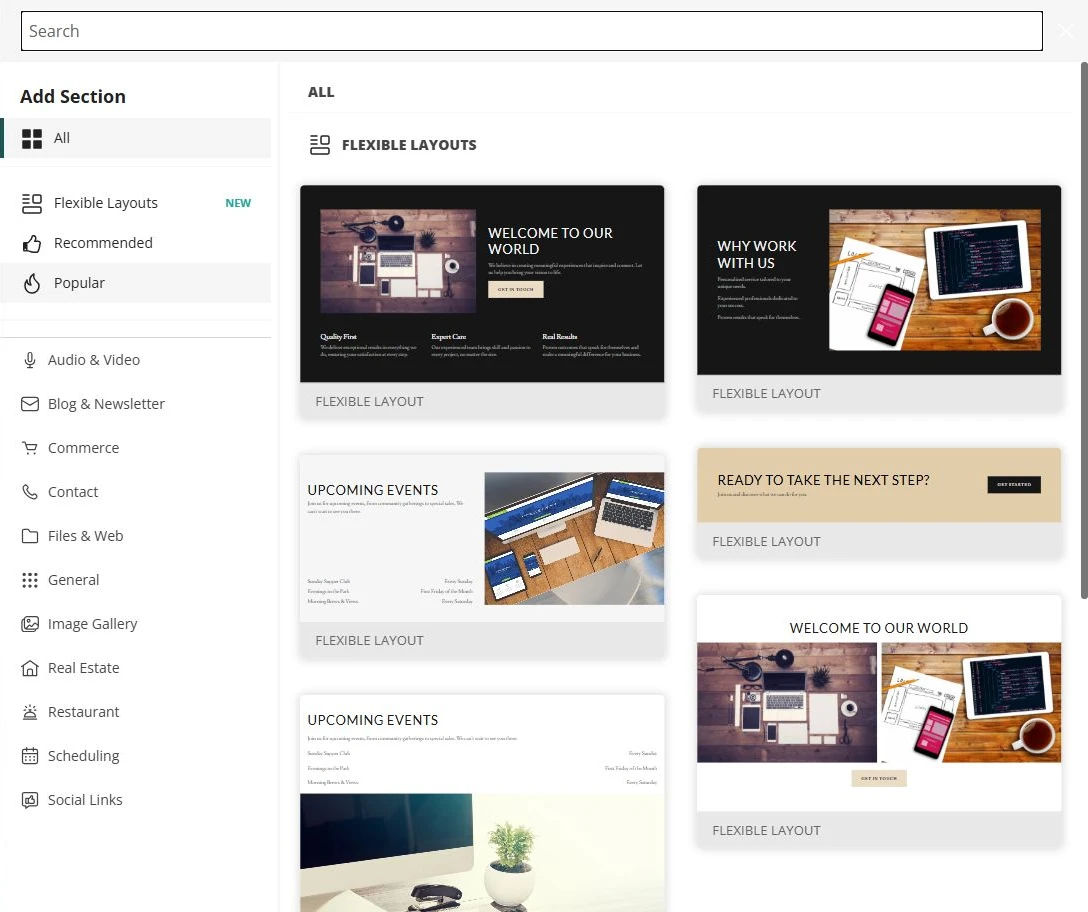Select Ready To Take The Next Step layout
Image resolution: width=1088 pixels, height=912 pixels.
[x=879, y=503]
